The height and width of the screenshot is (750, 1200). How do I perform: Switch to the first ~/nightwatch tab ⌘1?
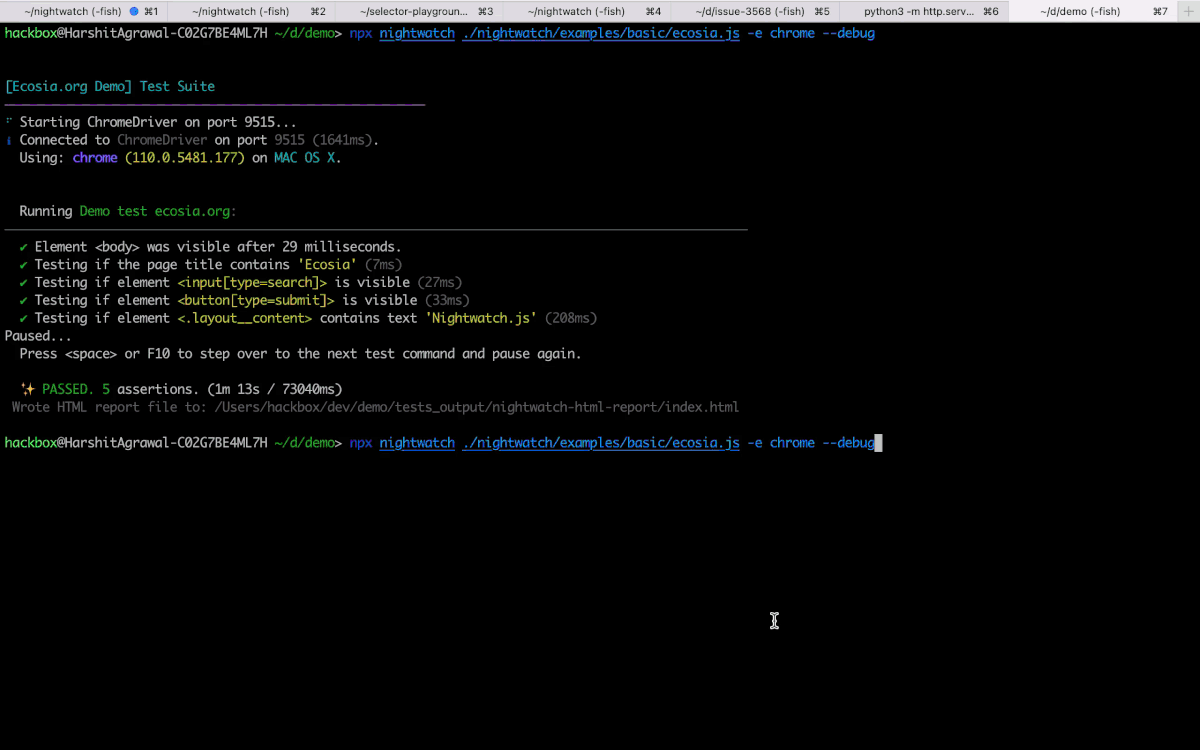click(x=84, y=11)
